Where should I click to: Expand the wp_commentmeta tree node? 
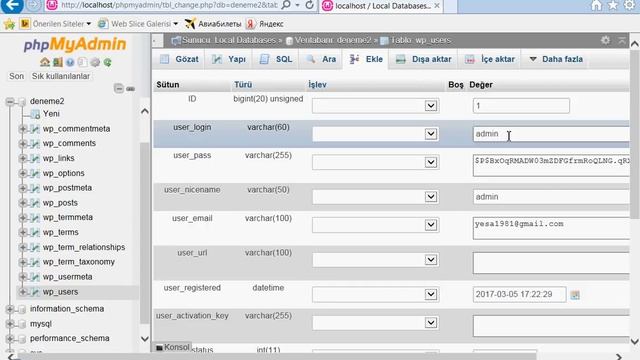click(22, 129)
